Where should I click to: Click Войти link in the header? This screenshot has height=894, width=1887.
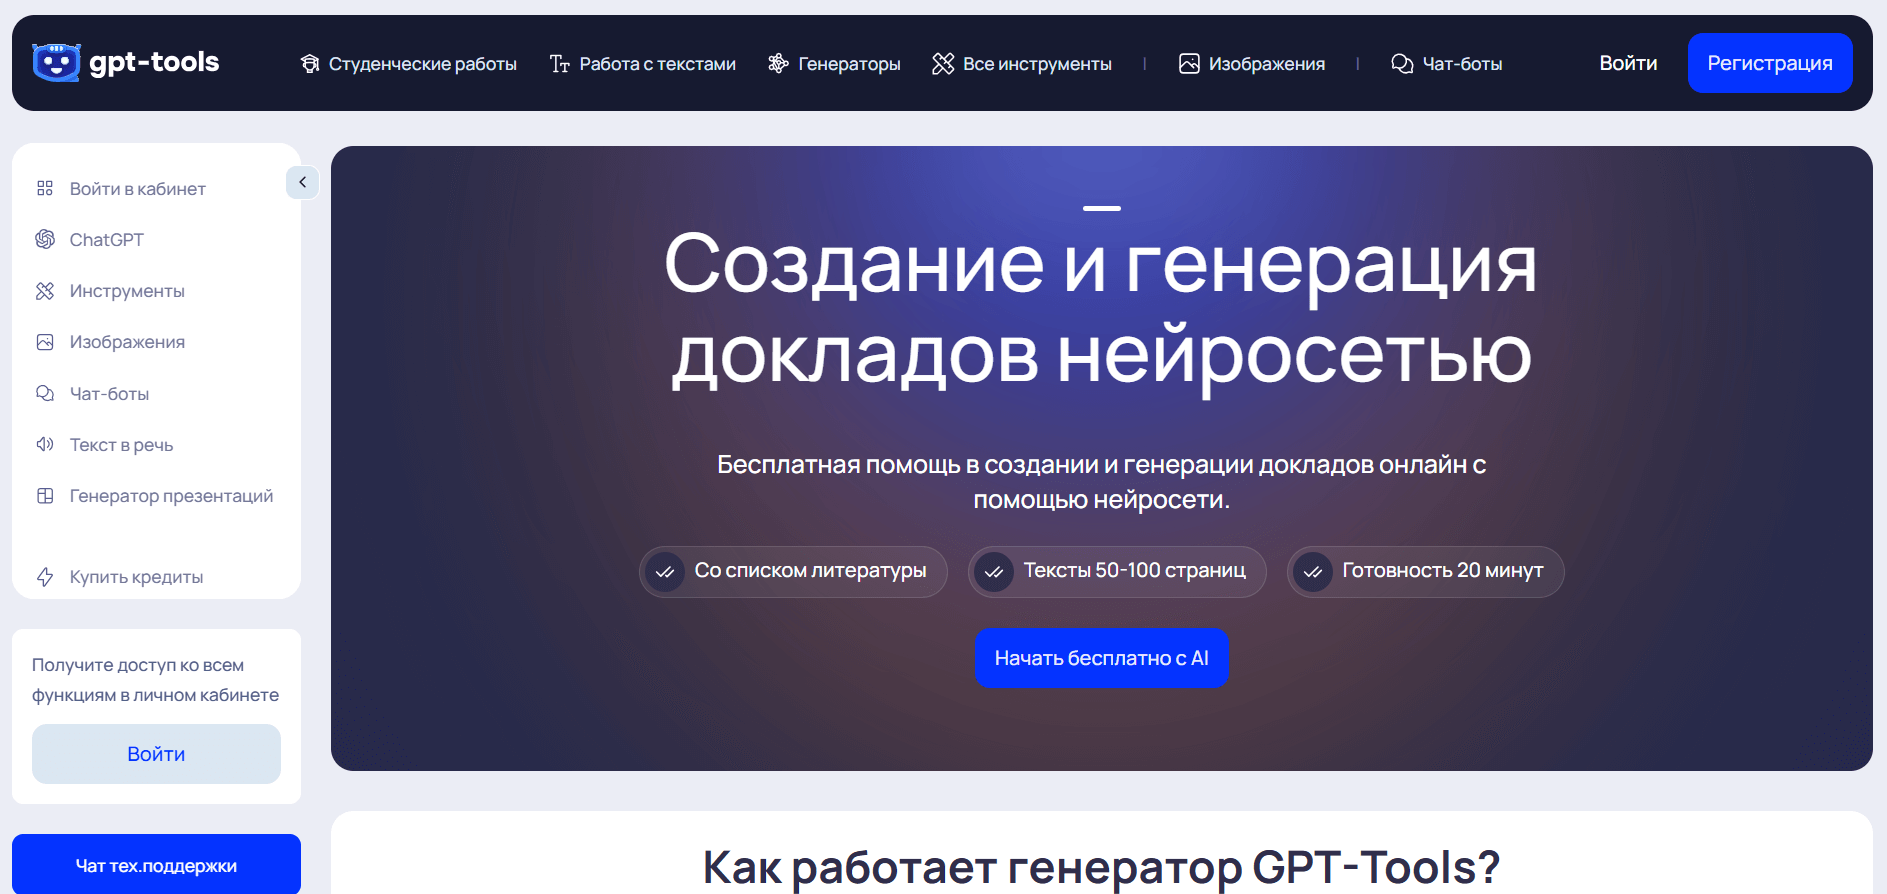click(1628, 63)
